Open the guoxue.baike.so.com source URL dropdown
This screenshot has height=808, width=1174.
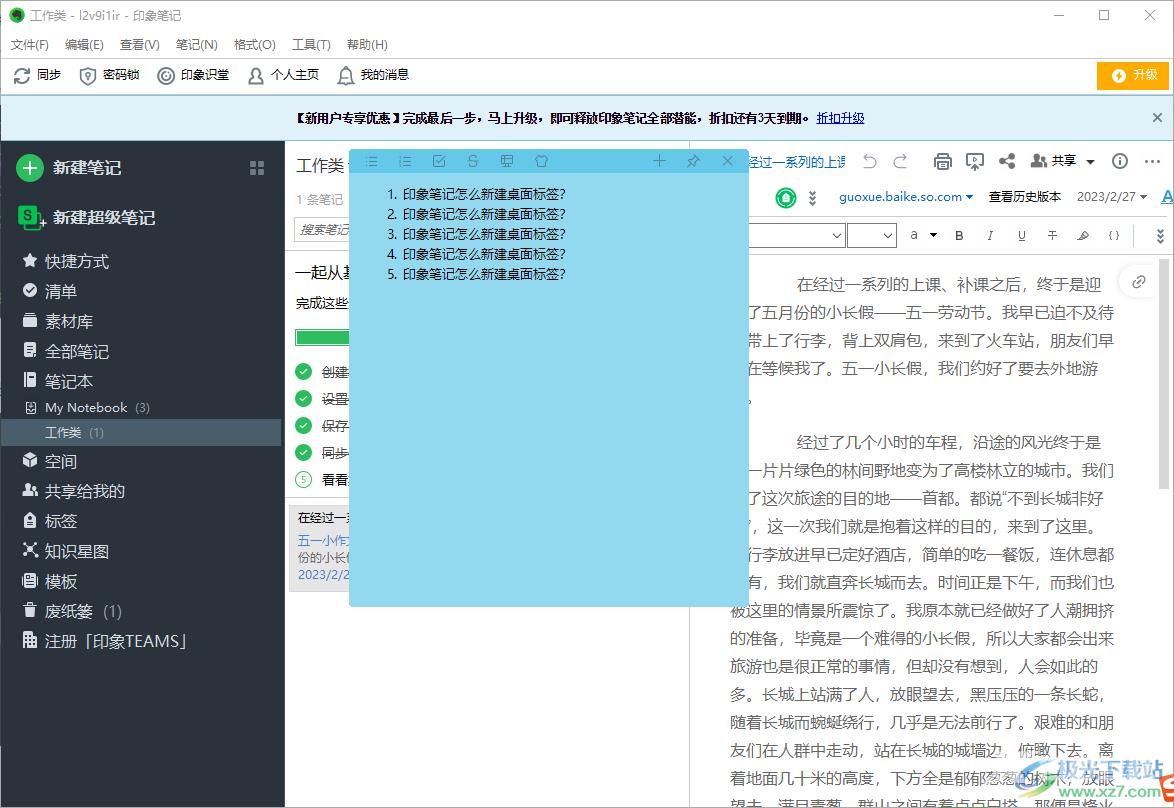[906, 197]
